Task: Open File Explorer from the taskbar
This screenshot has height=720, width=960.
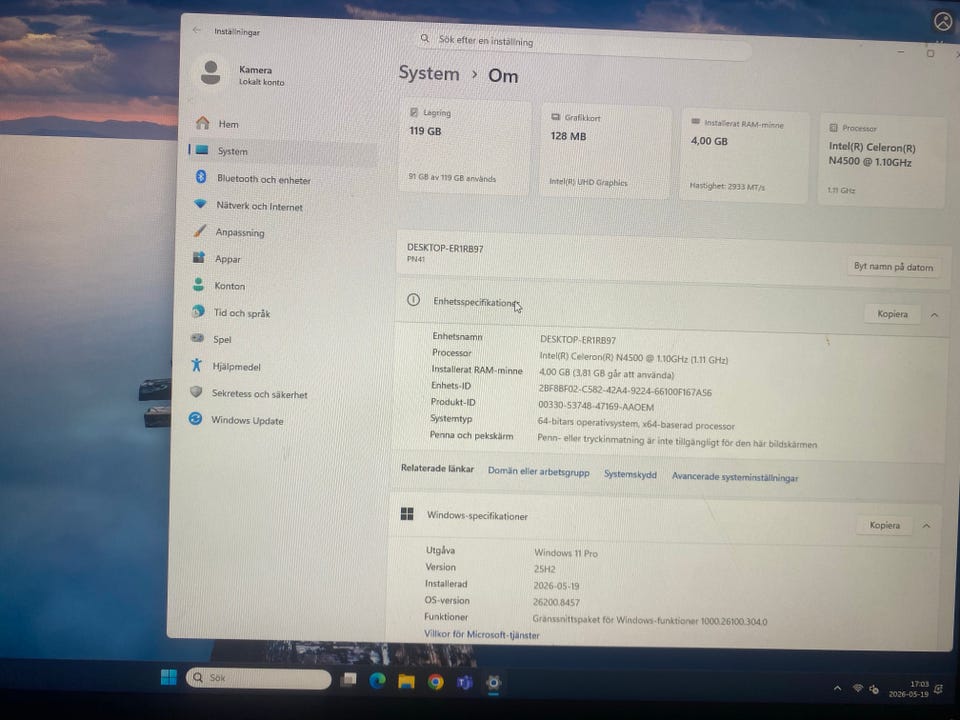Action: coord(407,681)
